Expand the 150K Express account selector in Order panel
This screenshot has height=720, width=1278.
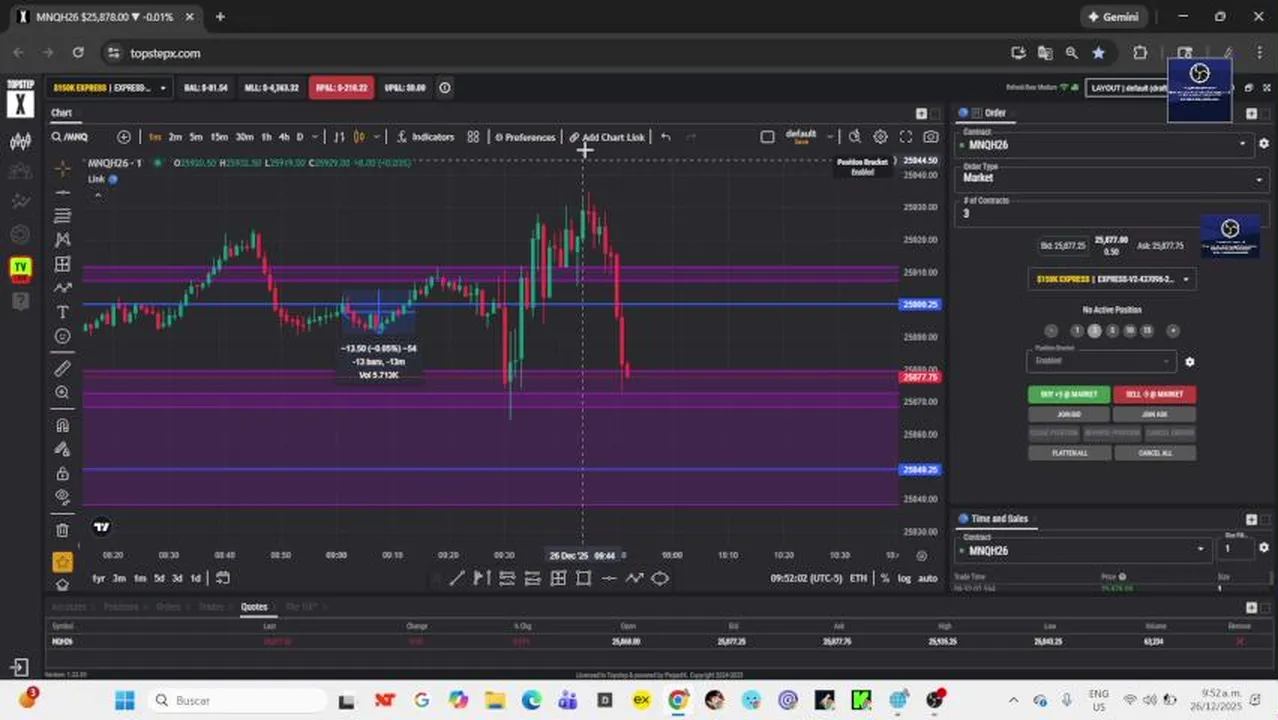1112,279
